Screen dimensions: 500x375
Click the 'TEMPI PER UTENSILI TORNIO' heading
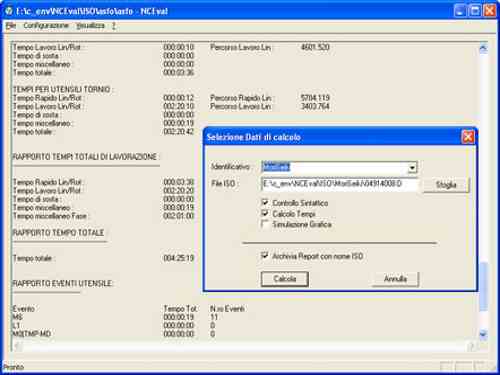tap(63, 89)
